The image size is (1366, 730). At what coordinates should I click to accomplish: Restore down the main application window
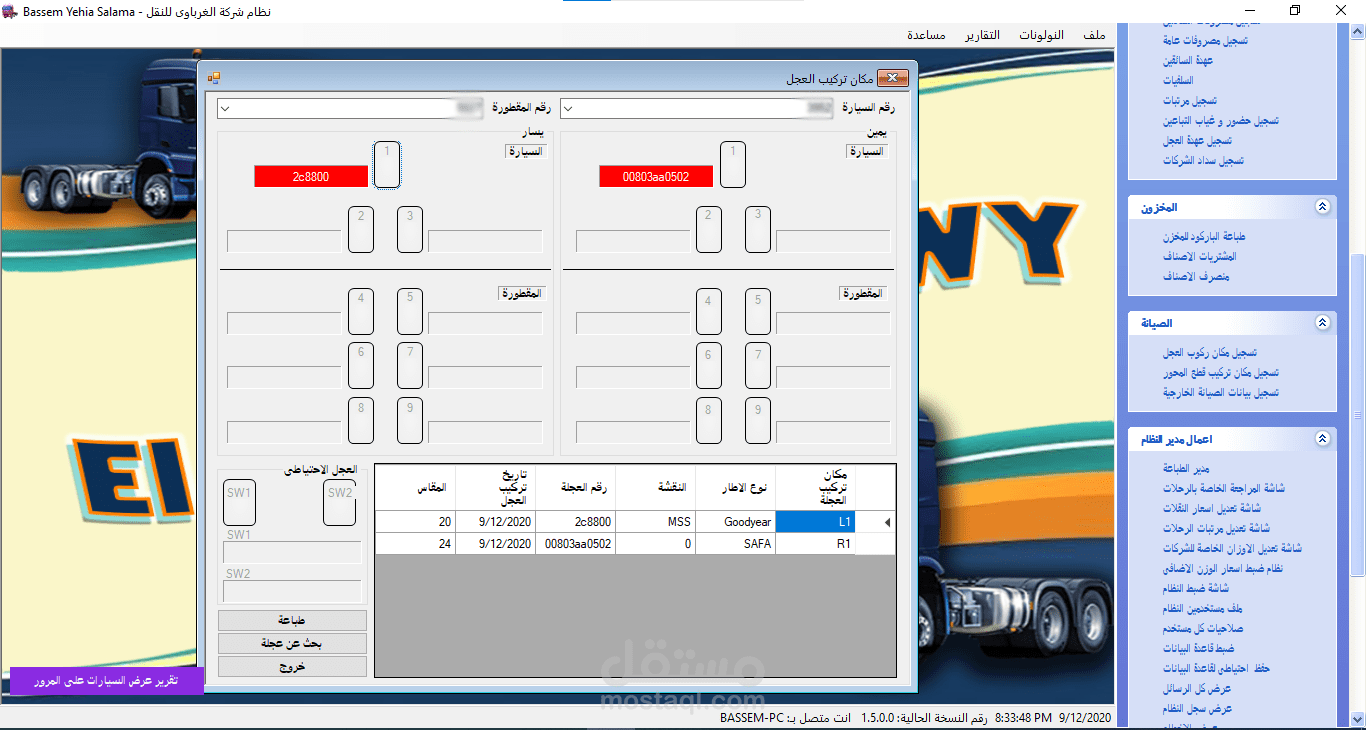coord(1295,10)
